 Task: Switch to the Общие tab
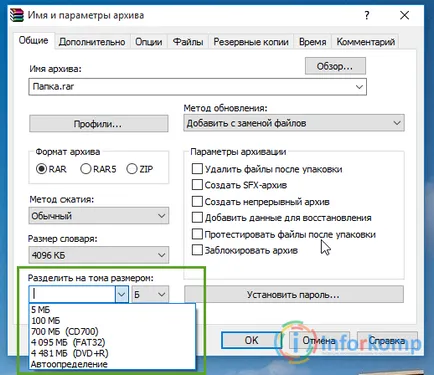(33, 41)
